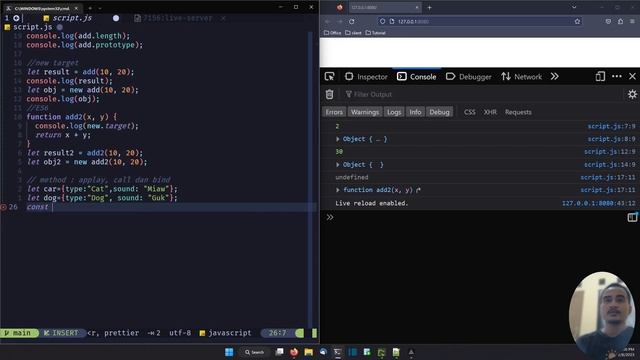The height and width of the screenshot is (360, 640).
Task: Bookmark this page with star icon
Action: coord(577,21)
